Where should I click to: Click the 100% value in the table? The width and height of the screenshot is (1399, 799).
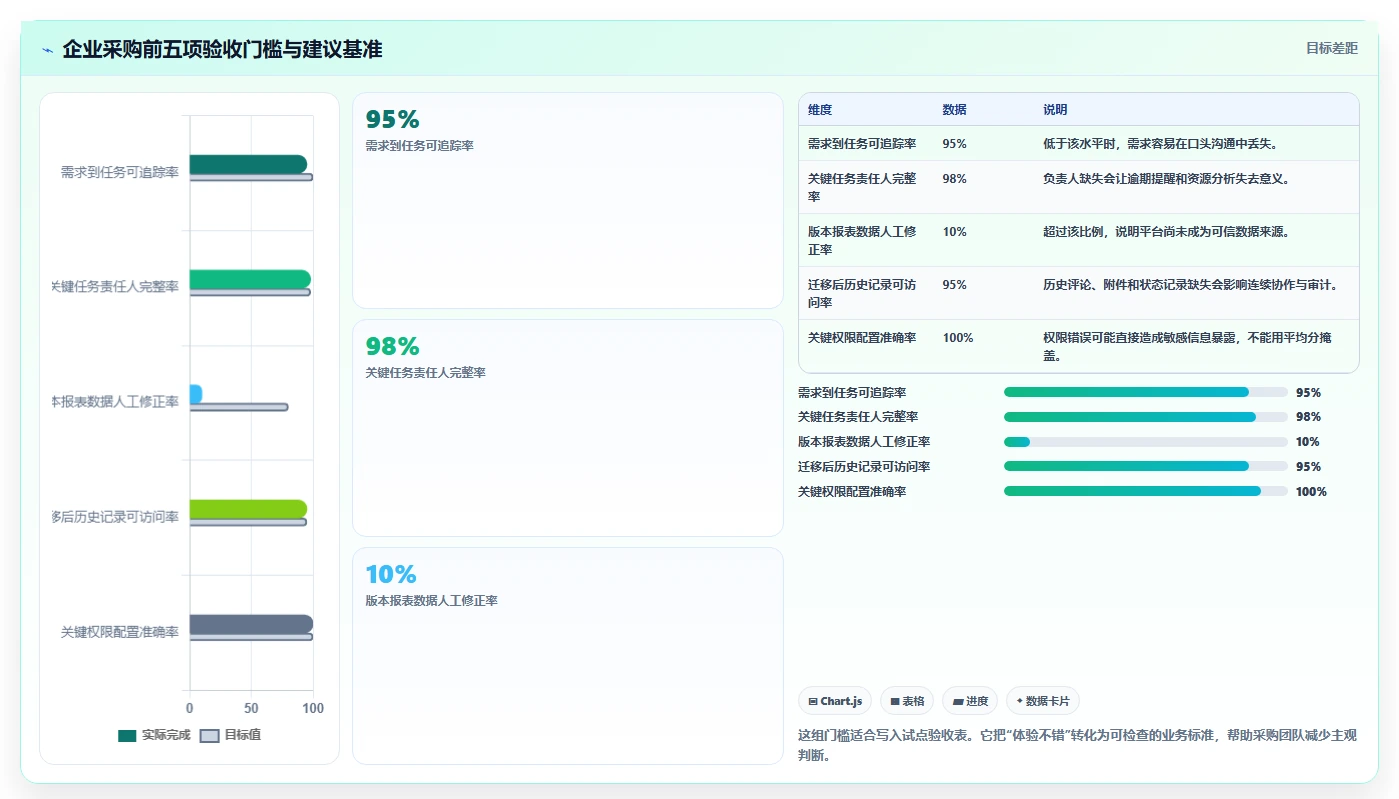(x=958, y=337)
